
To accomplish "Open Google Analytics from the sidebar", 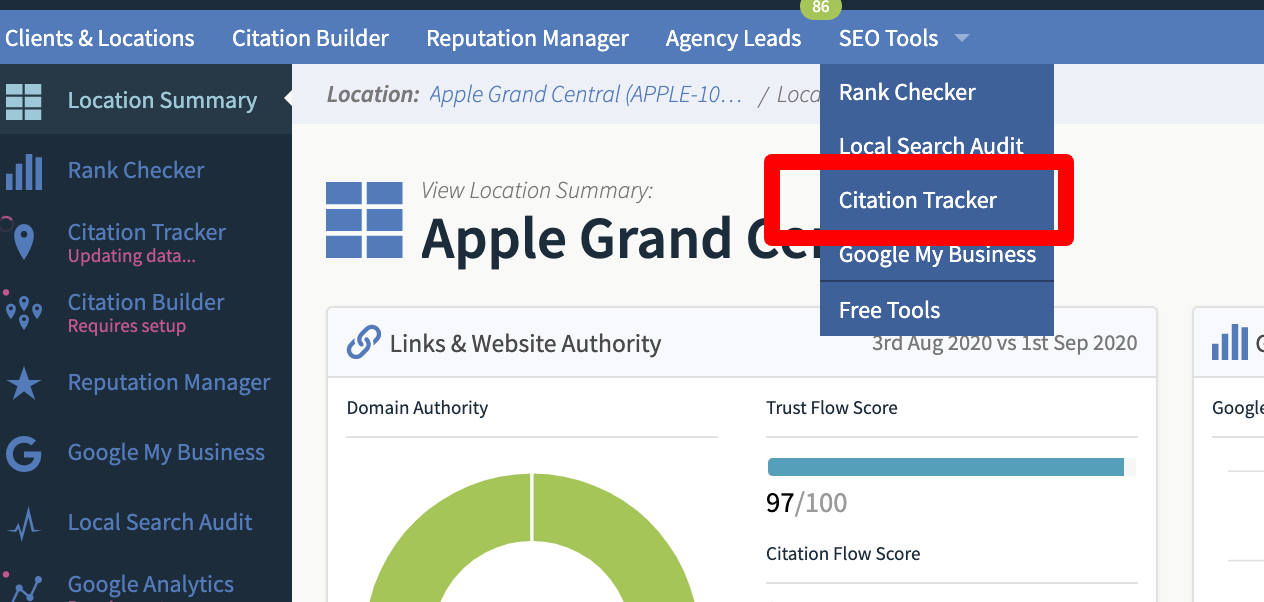I will pyautogui.click(x=151, y=585).
